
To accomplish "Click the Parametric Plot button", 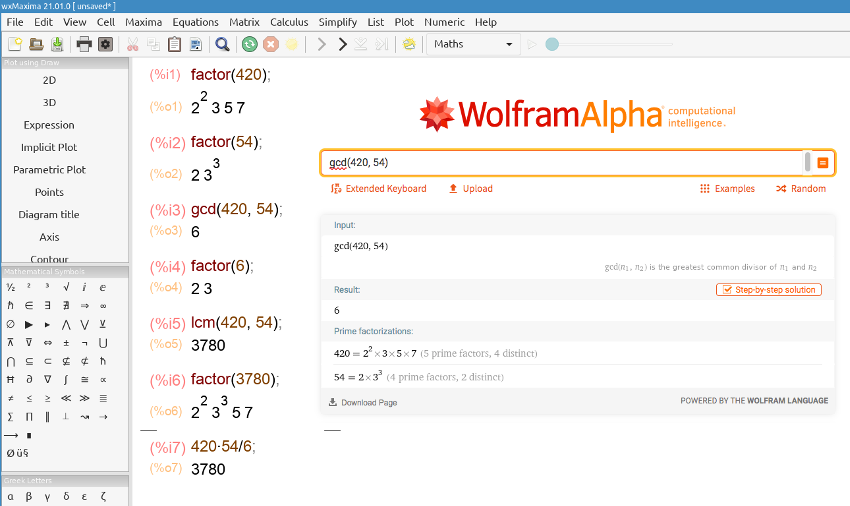I will point(49,170).
